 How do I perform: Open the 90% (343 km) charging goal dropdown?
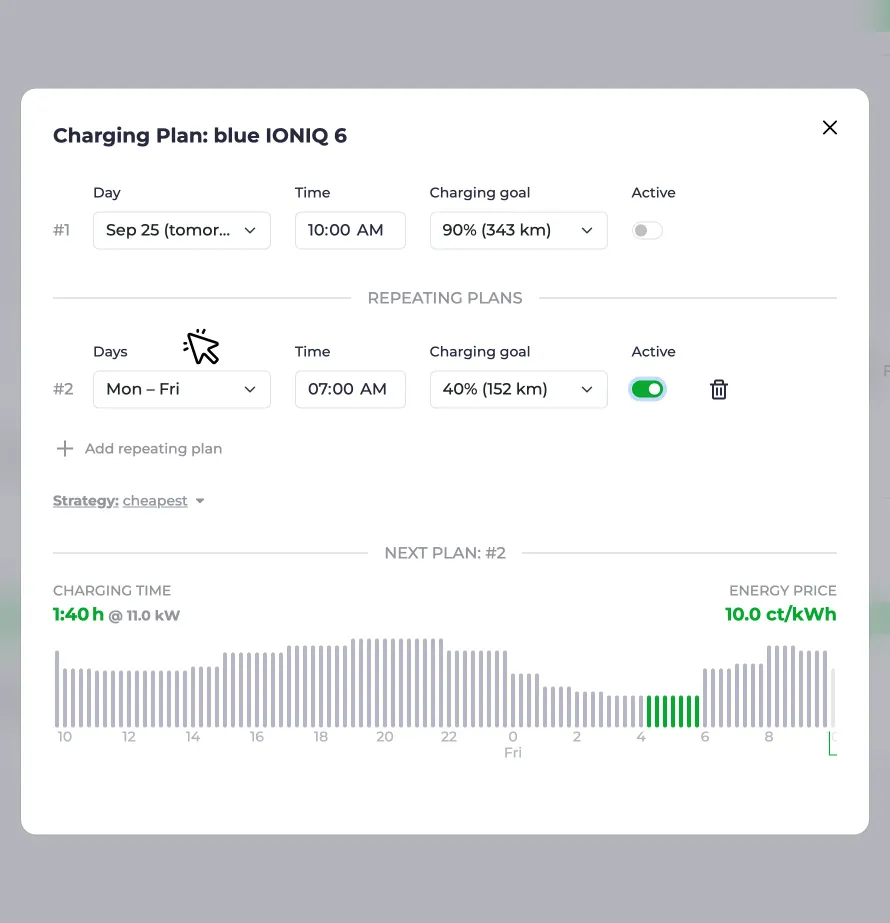[x=518, y=230]
